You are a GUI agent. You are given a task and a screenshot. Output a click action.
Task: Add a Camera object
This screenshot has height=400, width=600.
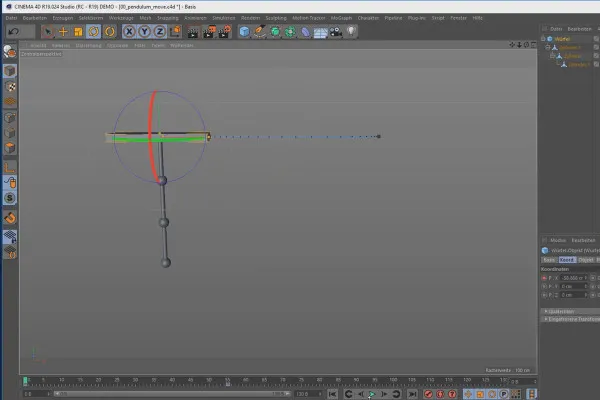(336, 32)
